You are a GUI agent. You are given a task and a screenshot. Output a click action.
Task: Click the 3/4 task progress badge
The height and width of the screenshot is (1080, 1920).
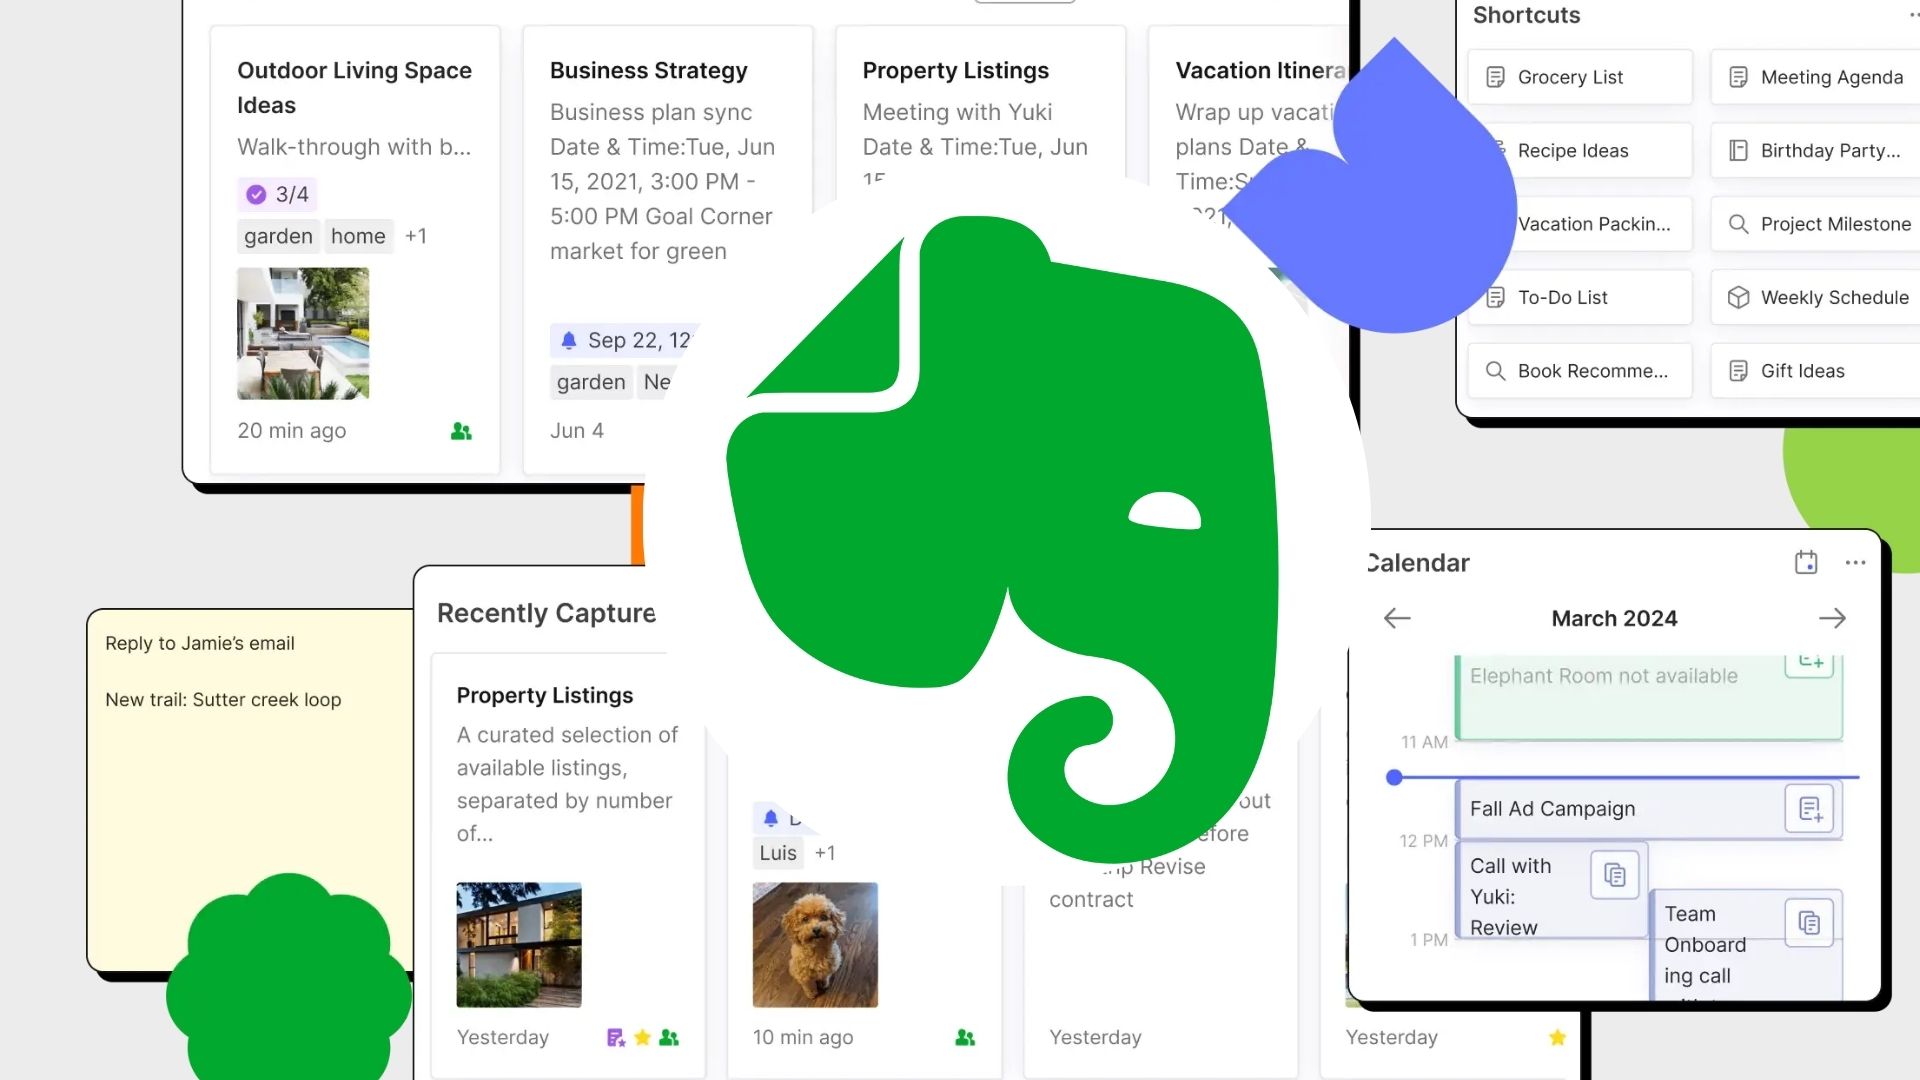click(x=278, y=194)
